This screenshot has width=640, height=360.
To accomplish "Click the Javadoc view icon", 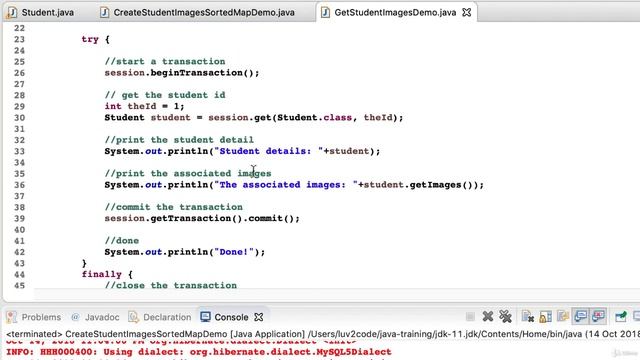I will [x=76, y=317].
